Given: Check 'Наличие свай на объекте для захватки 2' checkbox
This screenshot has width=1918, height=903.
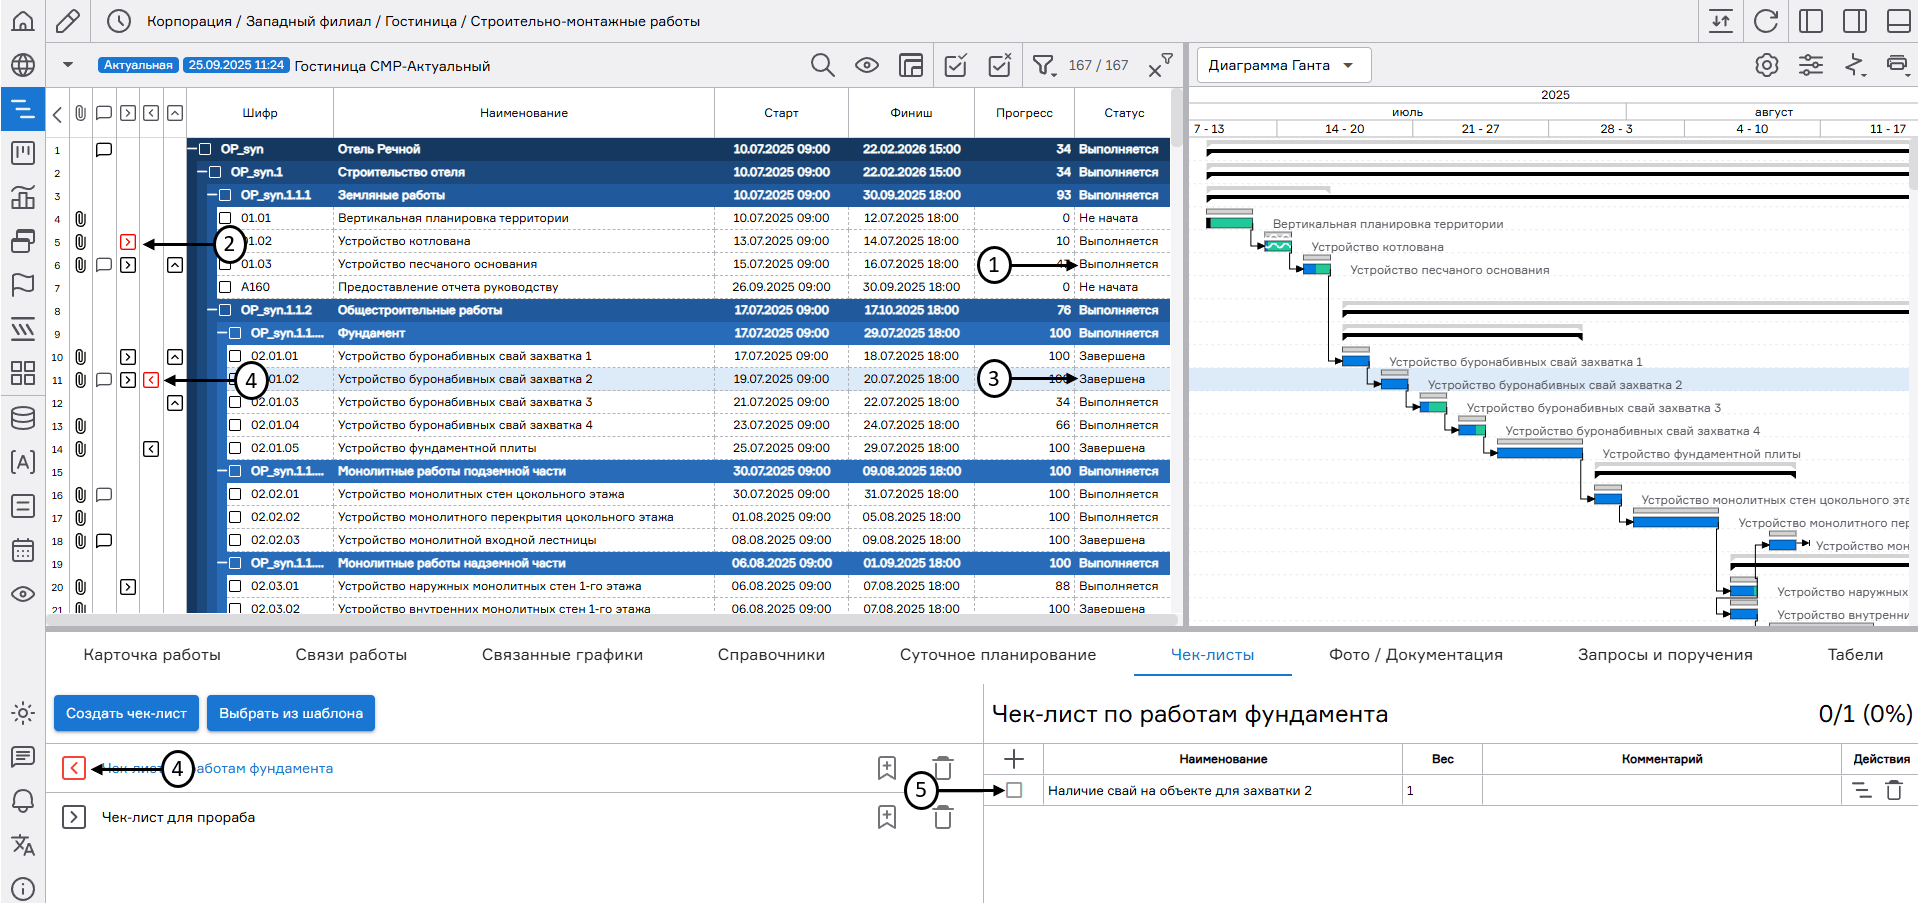Looking at the screenshot, I should 1014,791.
